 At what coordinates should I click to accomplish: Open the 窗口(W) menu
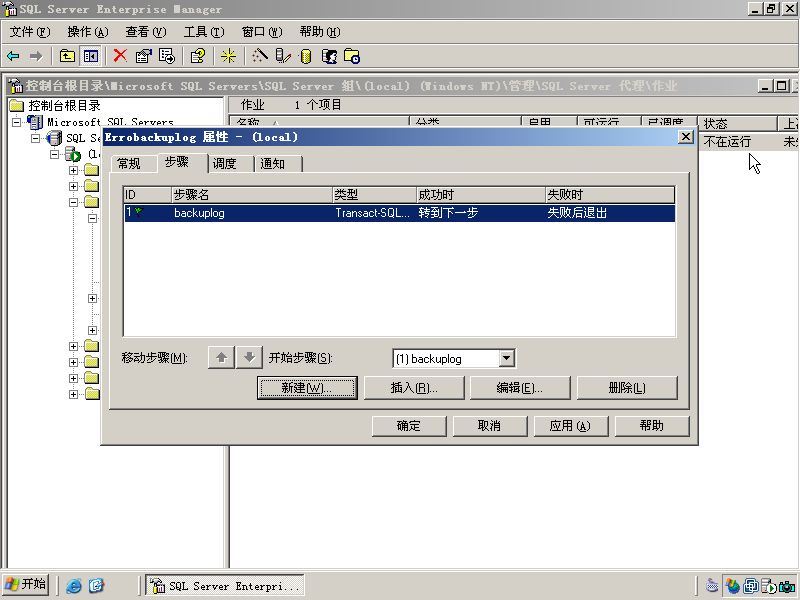(262, 32)
